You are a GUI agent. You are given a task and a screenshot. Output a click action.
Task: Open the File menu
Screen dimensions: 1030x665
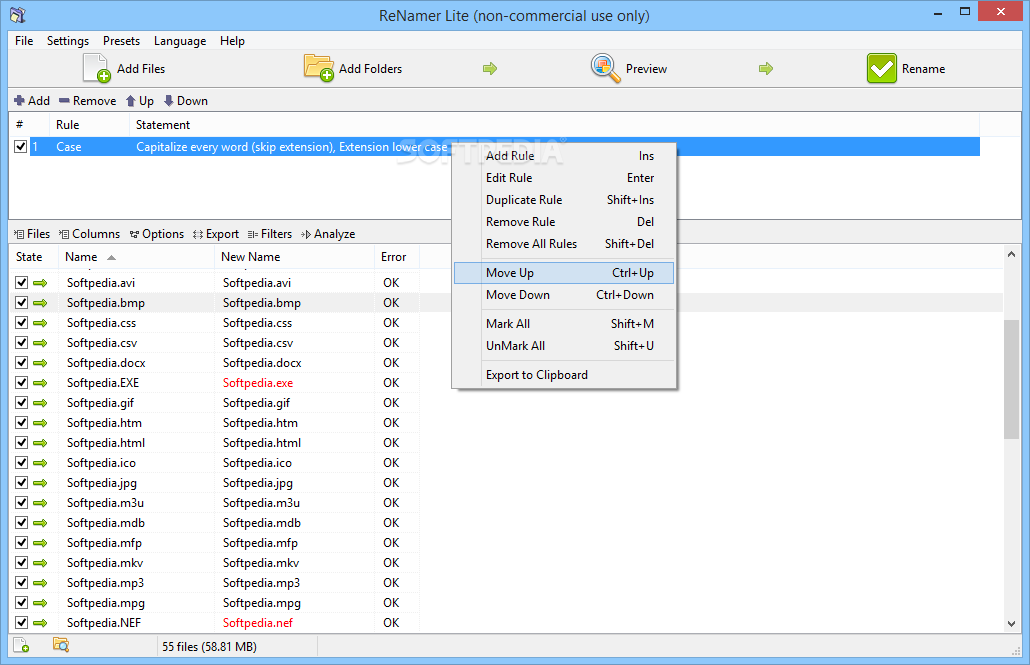[24, 41]
